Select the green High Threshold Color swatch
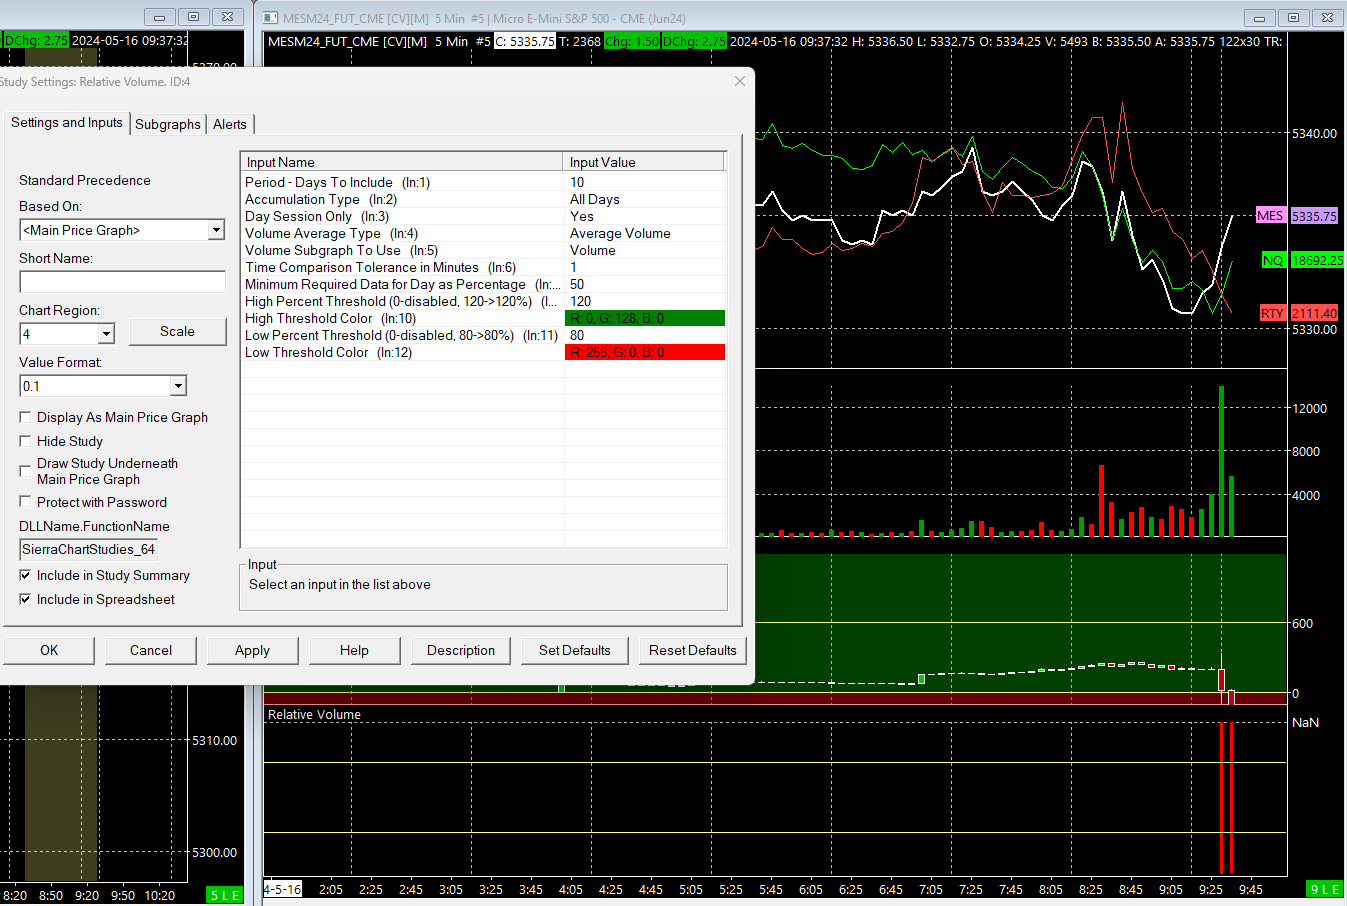Image resolution: width=1347 pixels, height=906 pixels. pos(644,318)
